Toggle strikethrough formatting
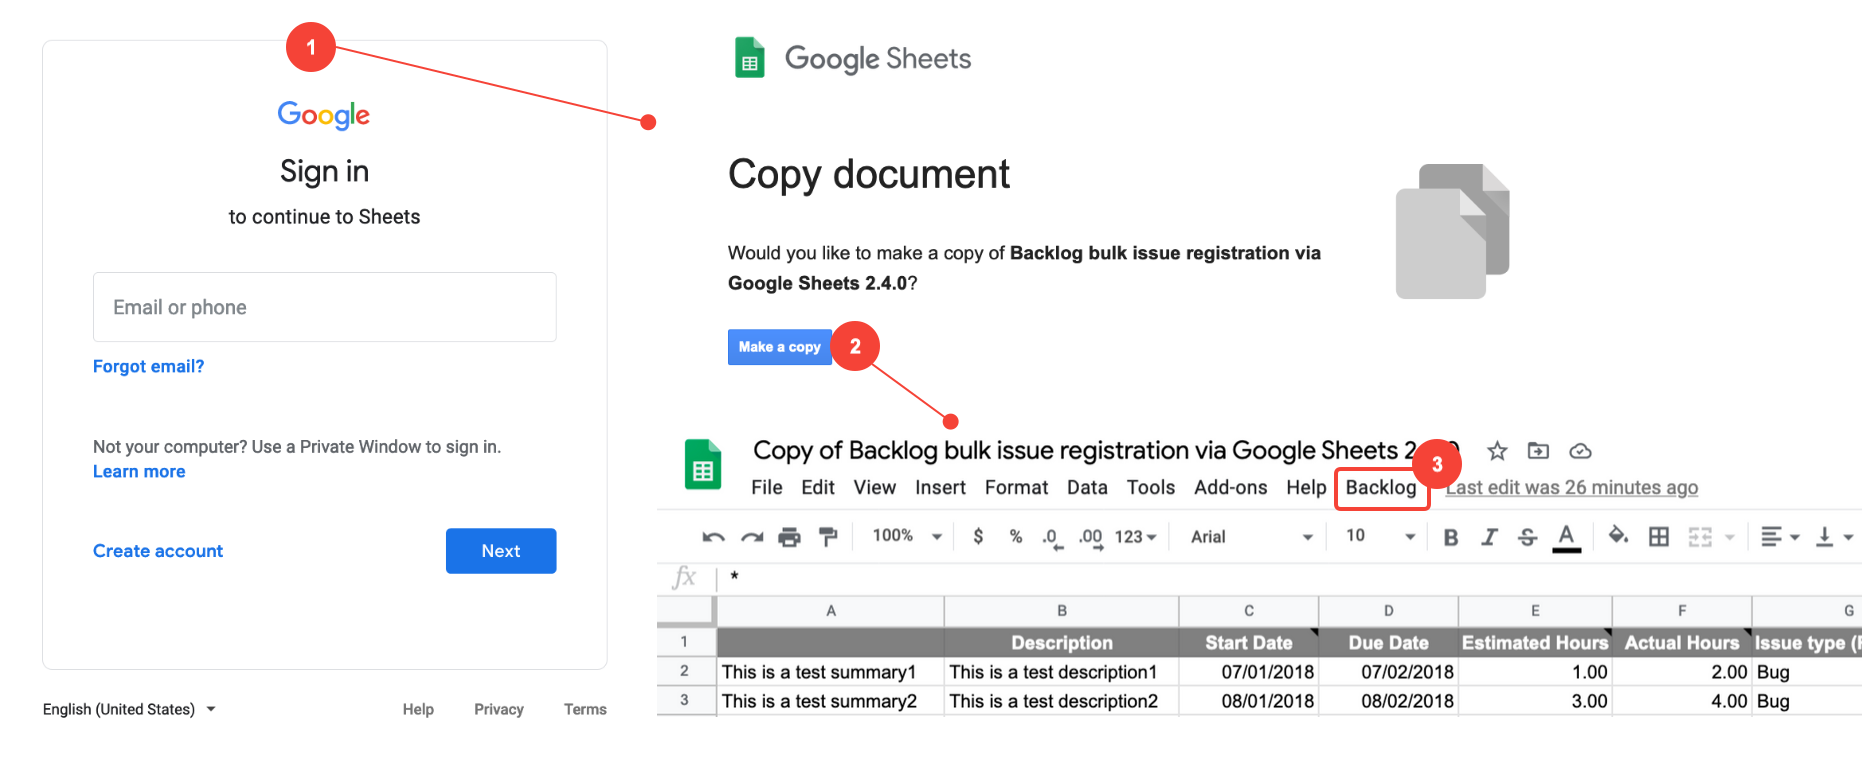The width and height of the screenshot is (1862, 775). click(x=1527, y=537)
